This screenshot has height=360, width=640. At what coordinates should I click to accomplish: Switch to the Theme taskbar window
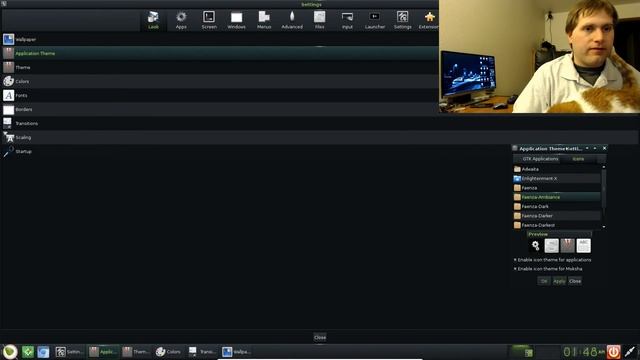tap(136, 351)
